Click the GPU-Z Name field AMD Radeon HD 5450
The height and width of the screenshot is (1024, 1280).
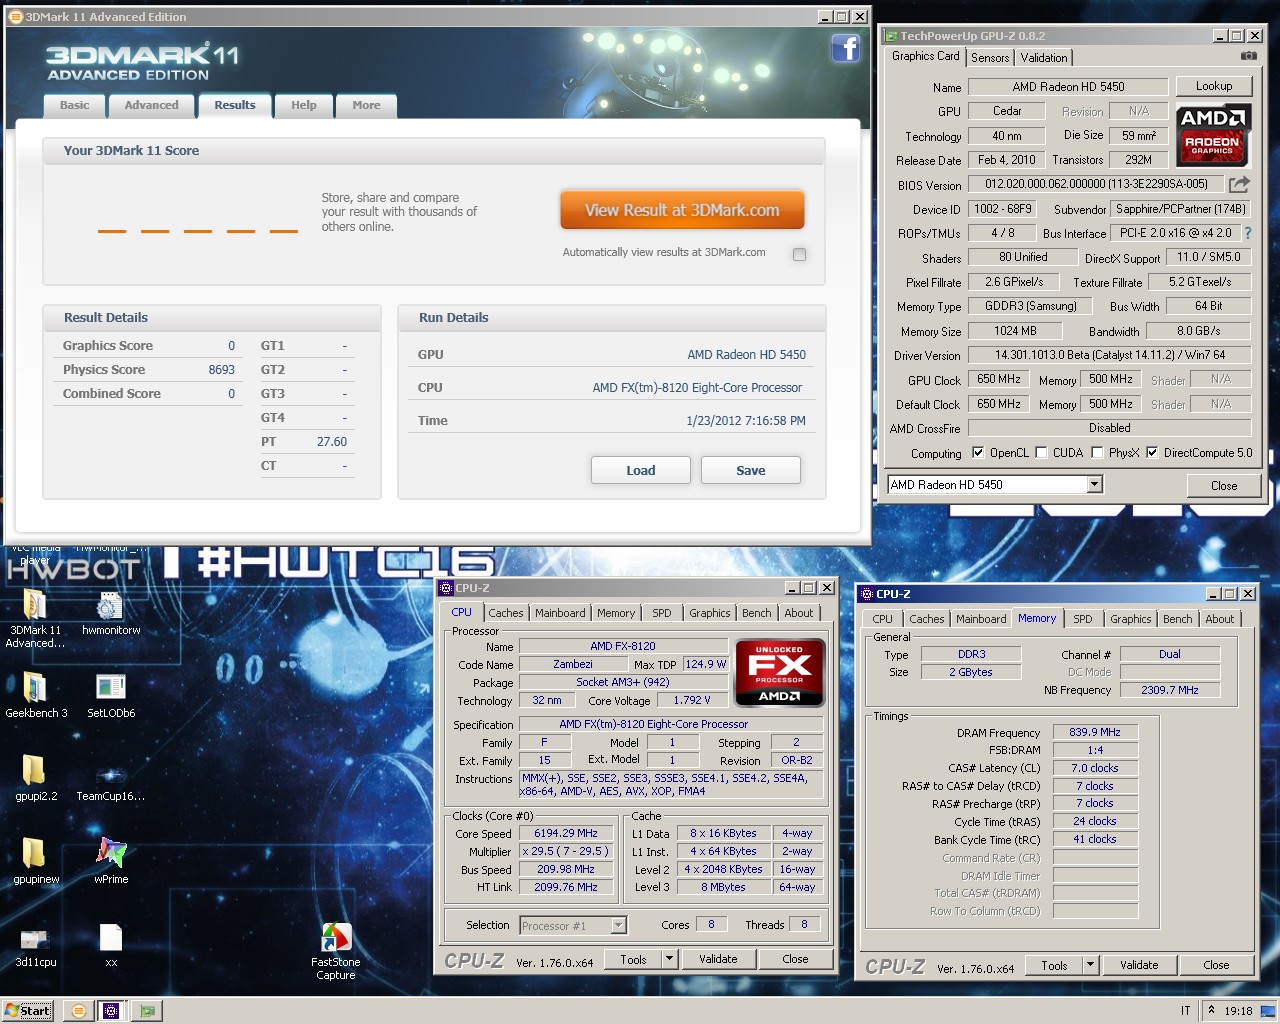(1068, 87)
